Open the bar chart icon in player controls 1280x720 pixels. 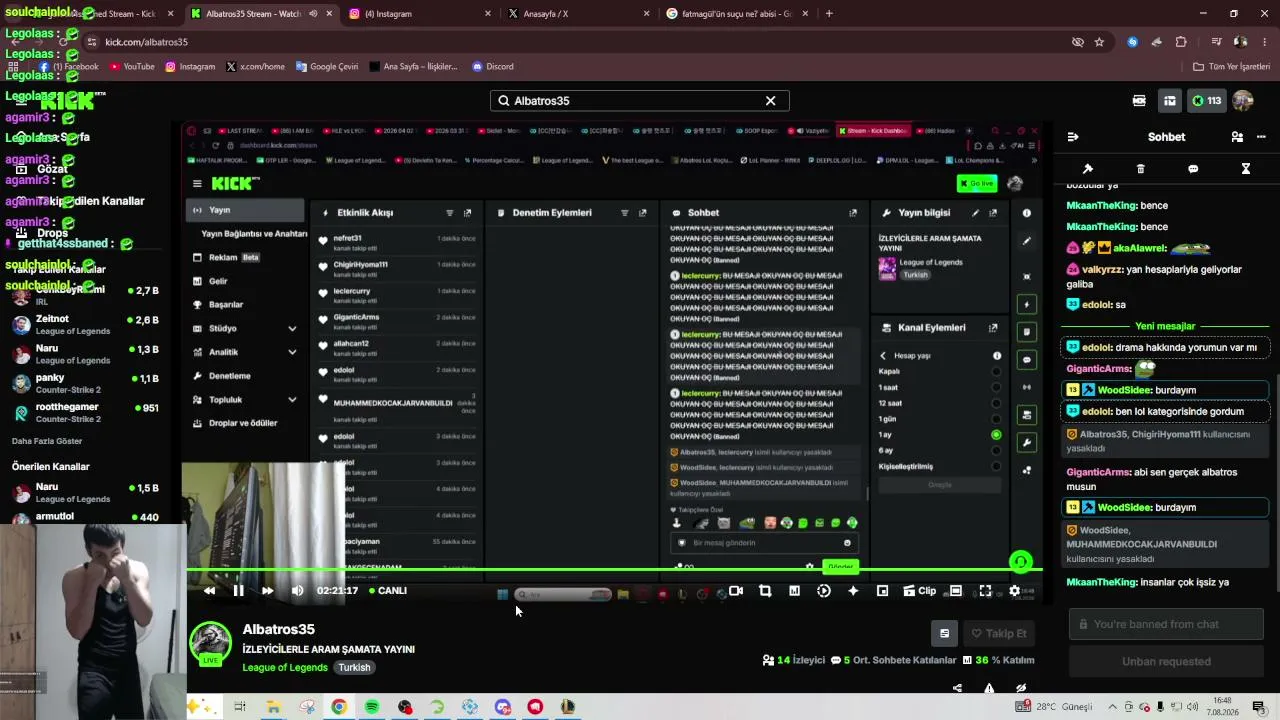coord(794,591)
